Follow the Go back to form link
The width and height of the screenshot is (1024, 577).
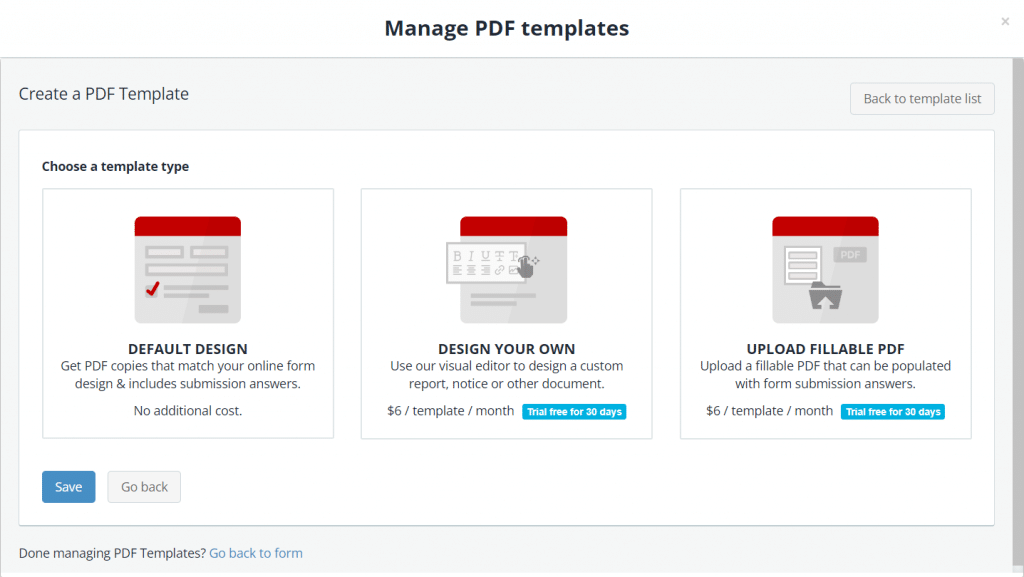255,553
